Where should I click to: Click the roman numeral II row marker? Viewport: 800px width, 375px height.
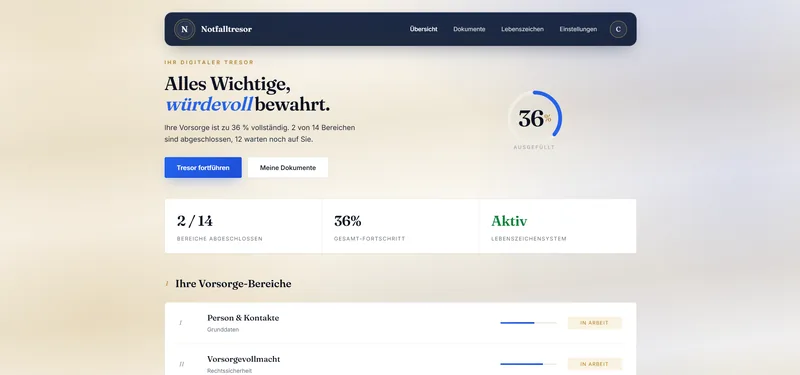[x=181, y=364]
